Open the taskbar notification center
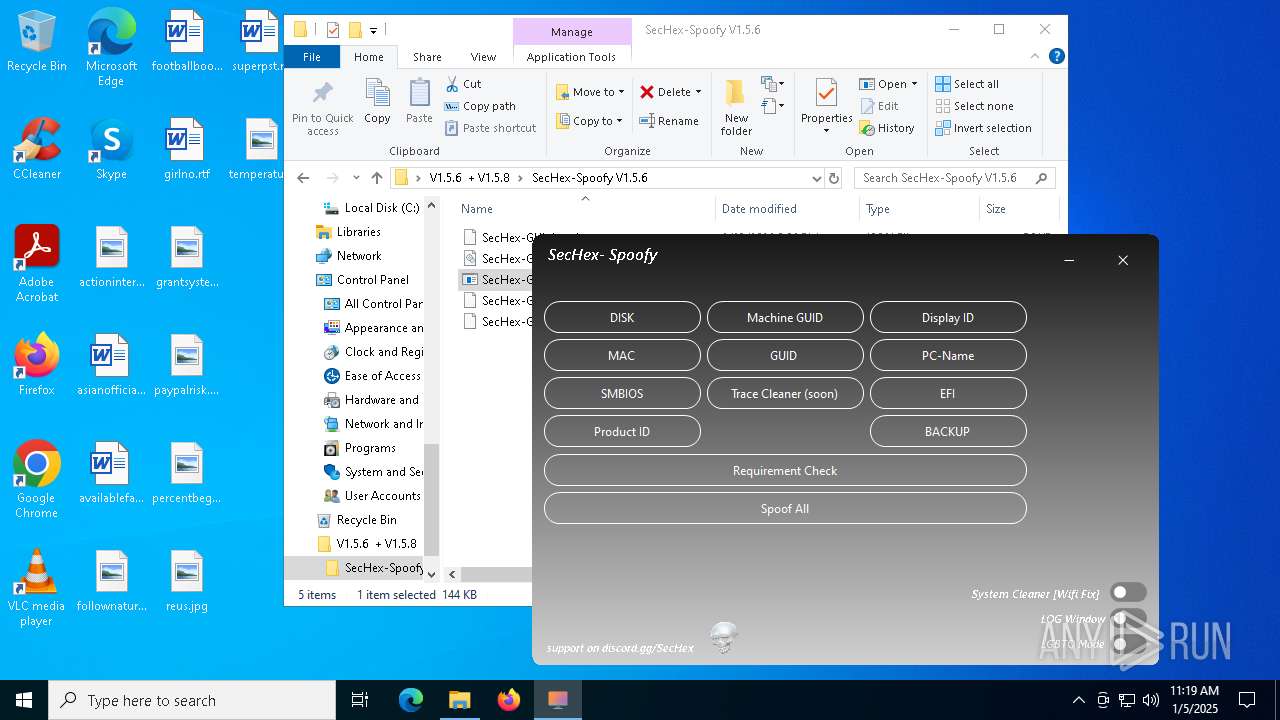This screenshot has width=1280, height=720. coord(1247,700)
